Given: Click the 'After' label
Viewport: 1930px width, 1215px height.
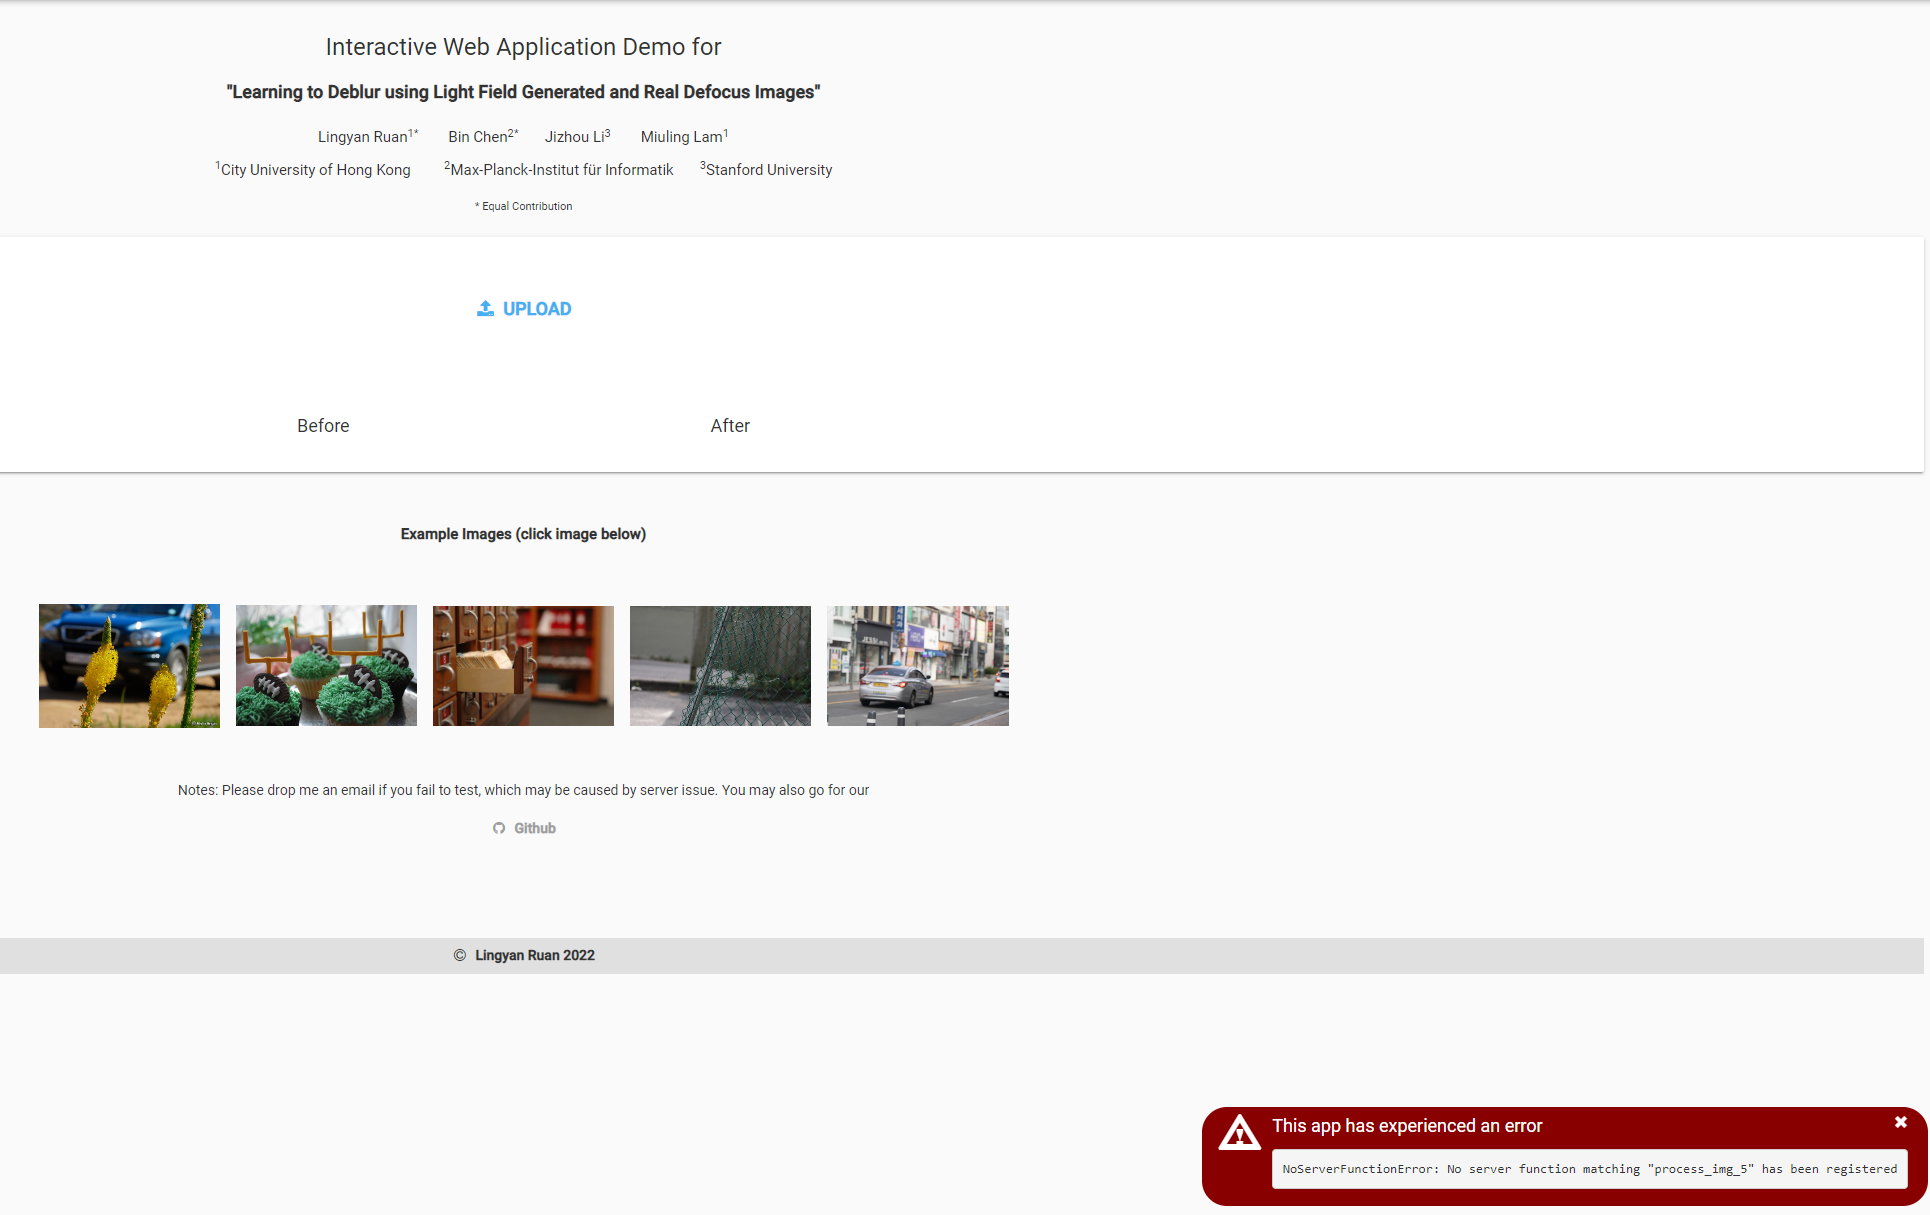Looking at the screenshot, I should pyautogui.click(x=730, y=426).
